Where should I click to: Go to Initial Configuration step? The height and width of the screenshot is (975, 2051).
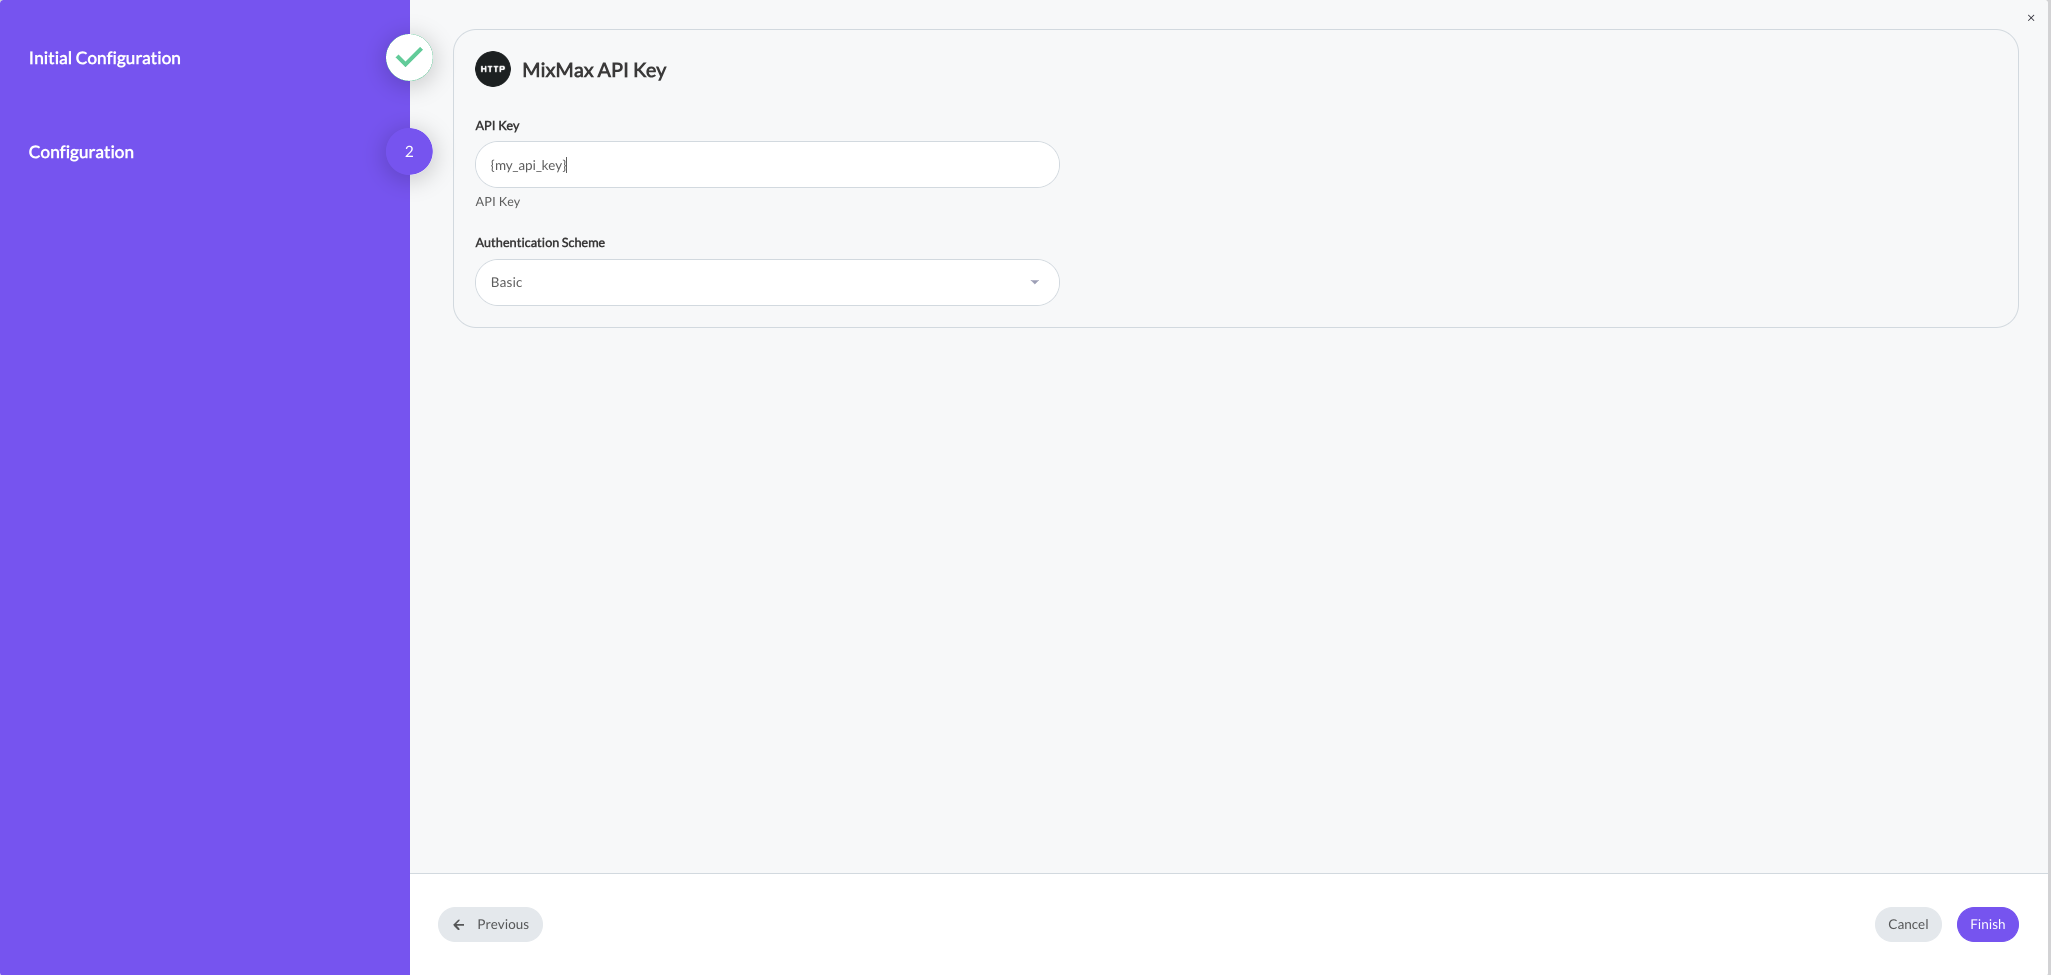point(105,58)
